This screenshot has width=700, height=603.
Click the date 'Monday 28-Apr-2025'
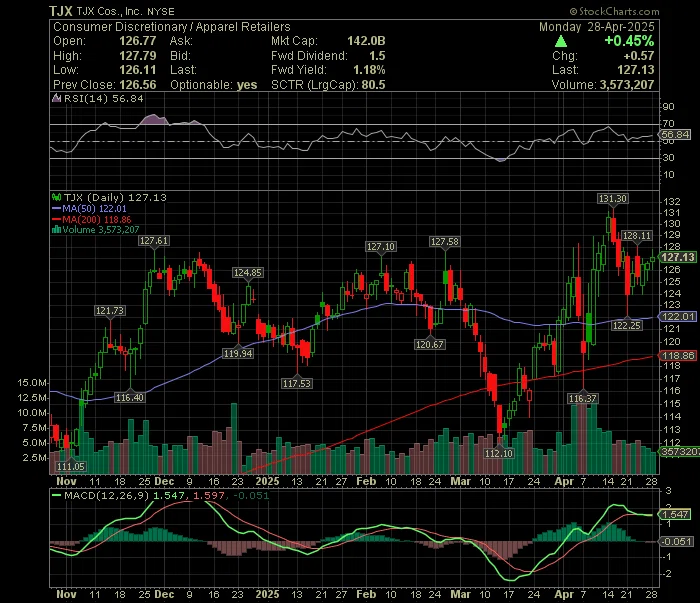pos(596,27)
